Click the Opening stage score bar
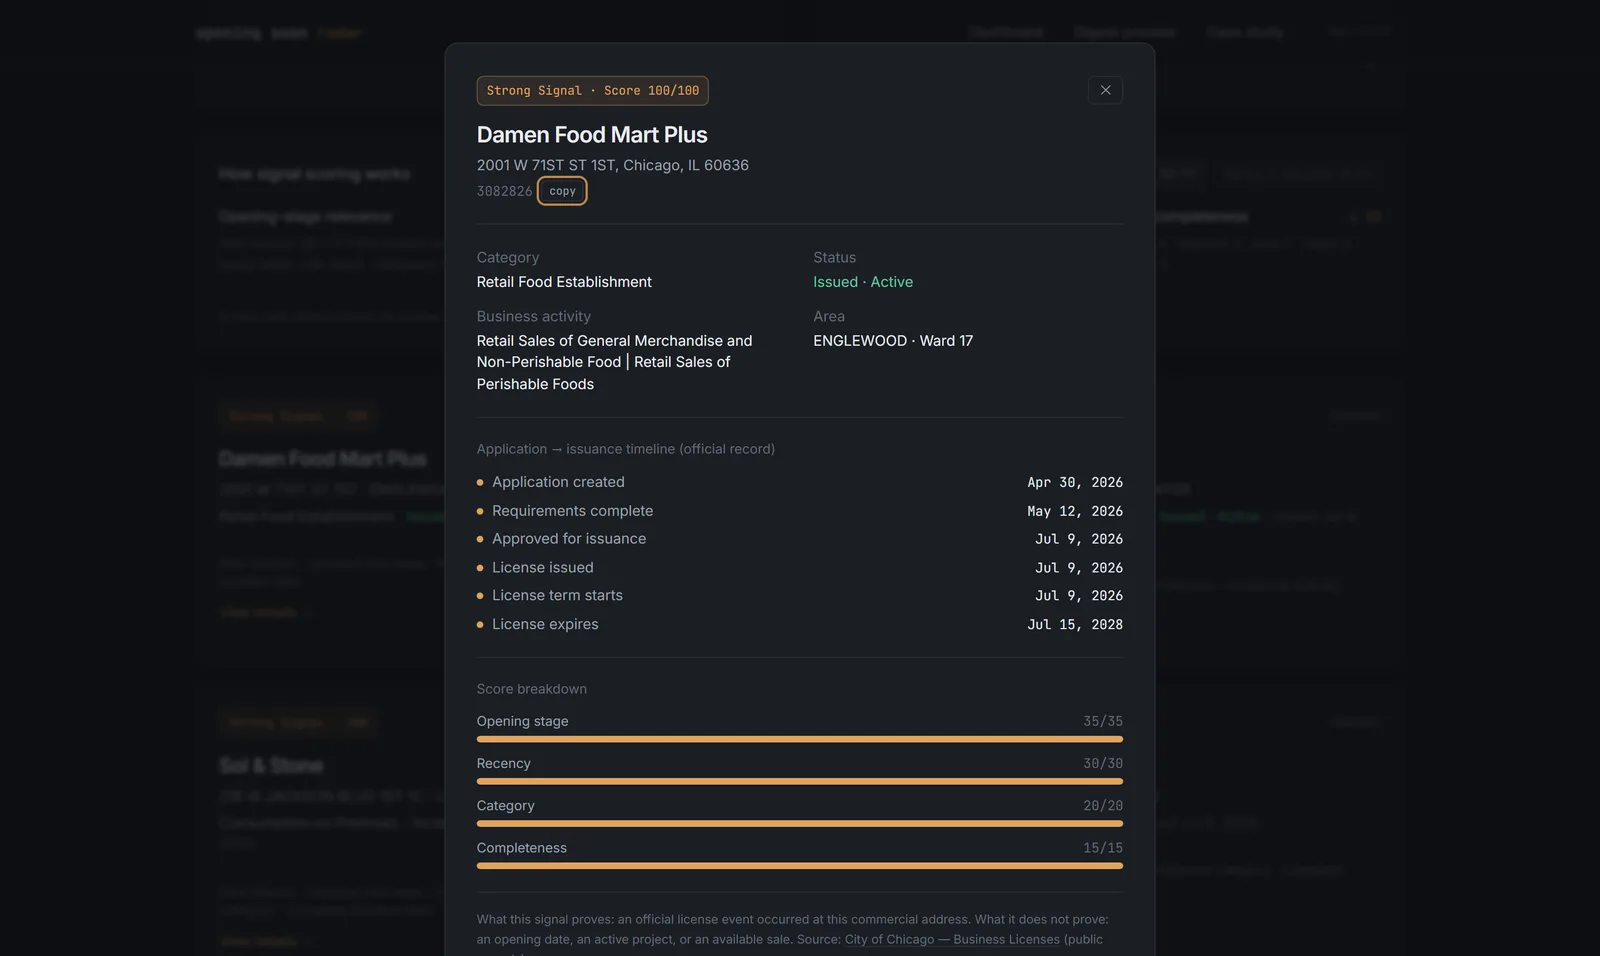This screenshot has width=1600, height=956. [x=800, y=739]
